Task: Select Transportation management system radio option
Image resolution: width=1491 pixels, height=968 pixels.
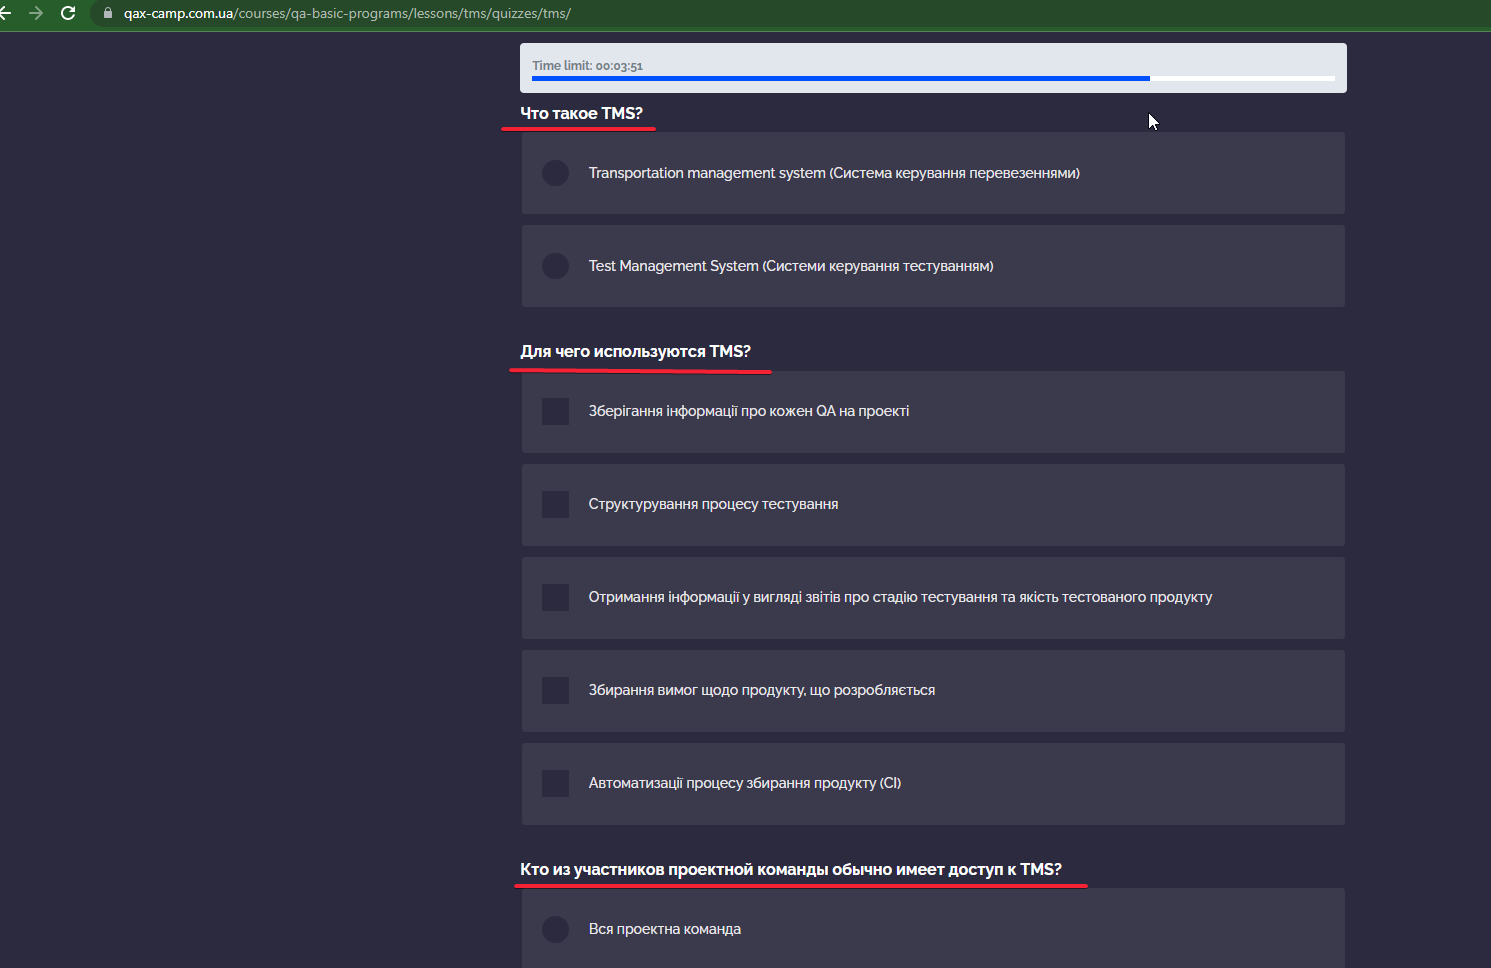Action: click(555, 173)
